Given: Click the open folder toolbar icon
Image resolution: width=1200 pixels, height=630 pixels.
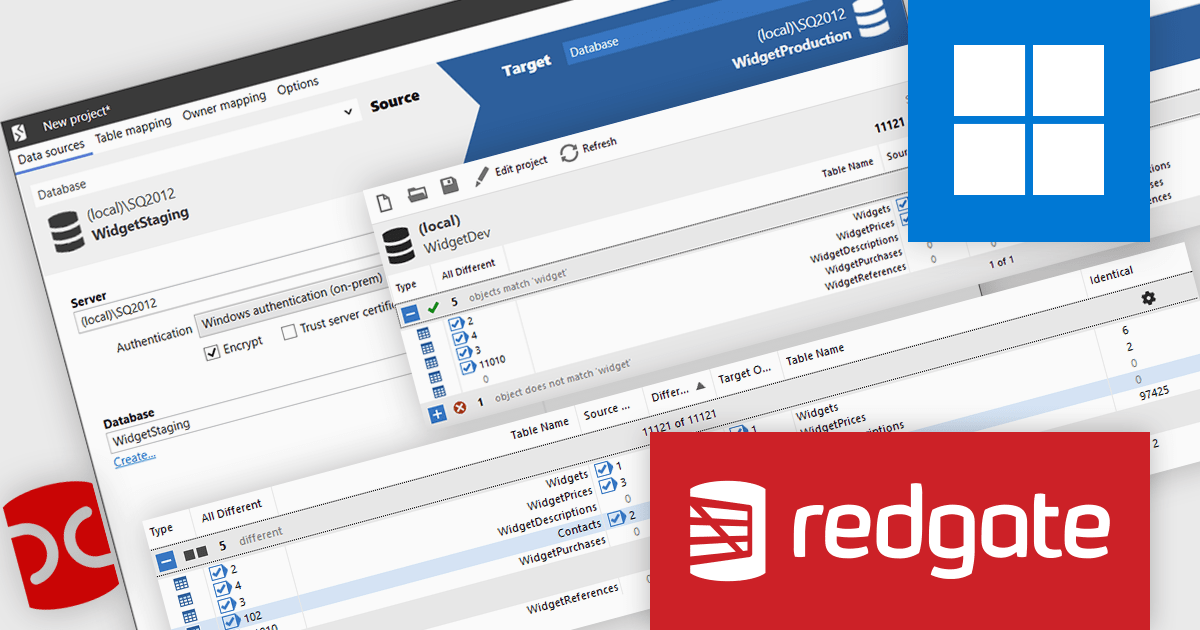Looking at the screenshot, I should (x=418, y=193).
